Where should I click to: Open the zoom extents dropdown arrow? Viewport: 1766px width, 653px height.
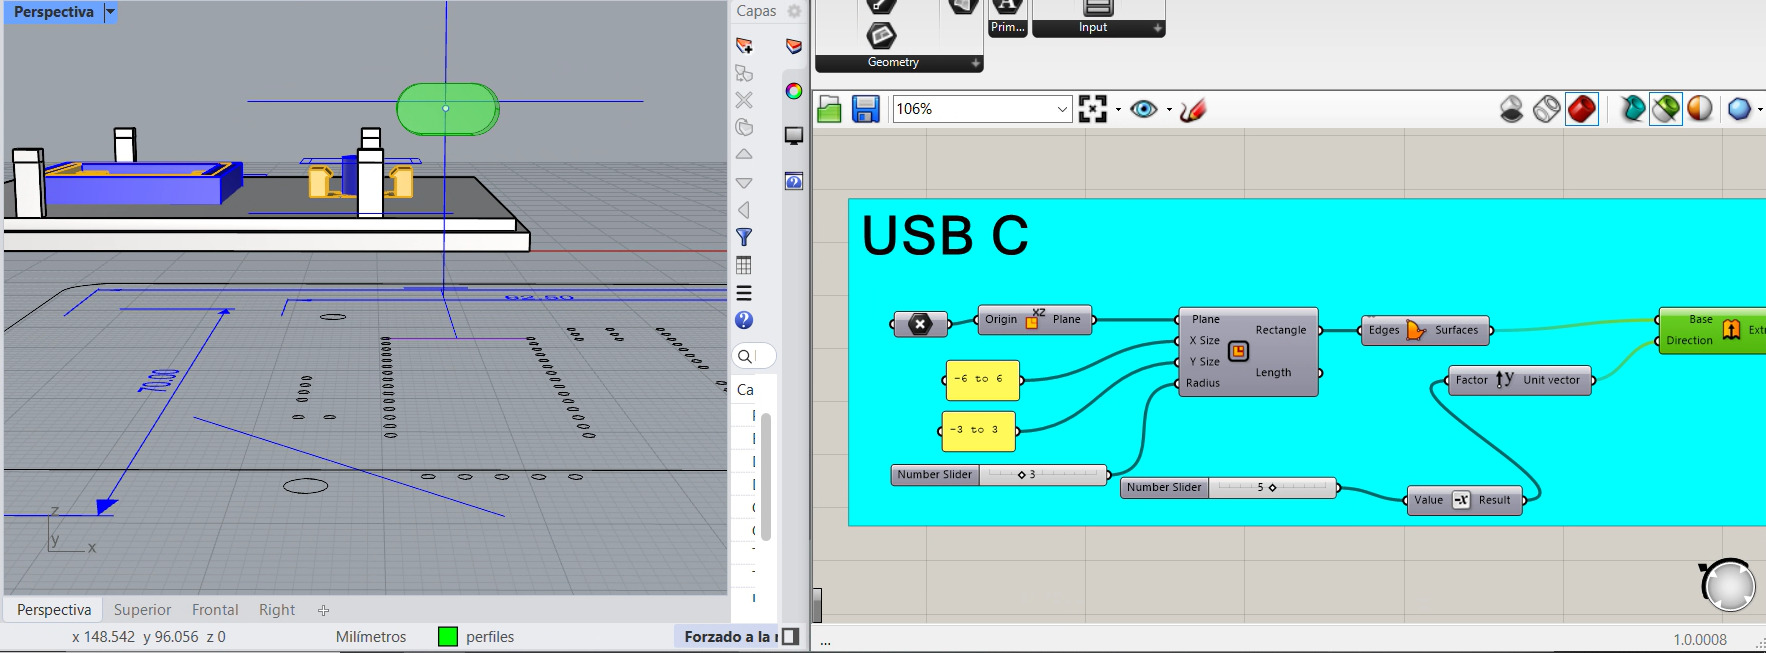tap(1118, 109)
